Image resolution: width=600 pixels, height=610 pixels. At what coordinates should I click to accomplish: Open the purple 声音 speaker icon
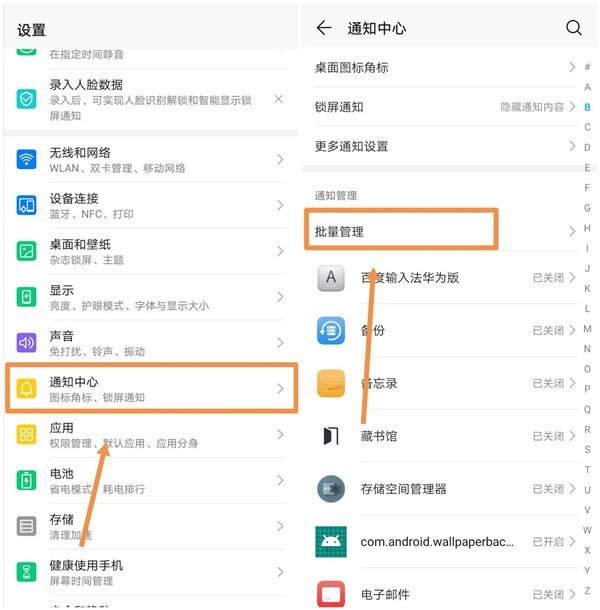26,342
